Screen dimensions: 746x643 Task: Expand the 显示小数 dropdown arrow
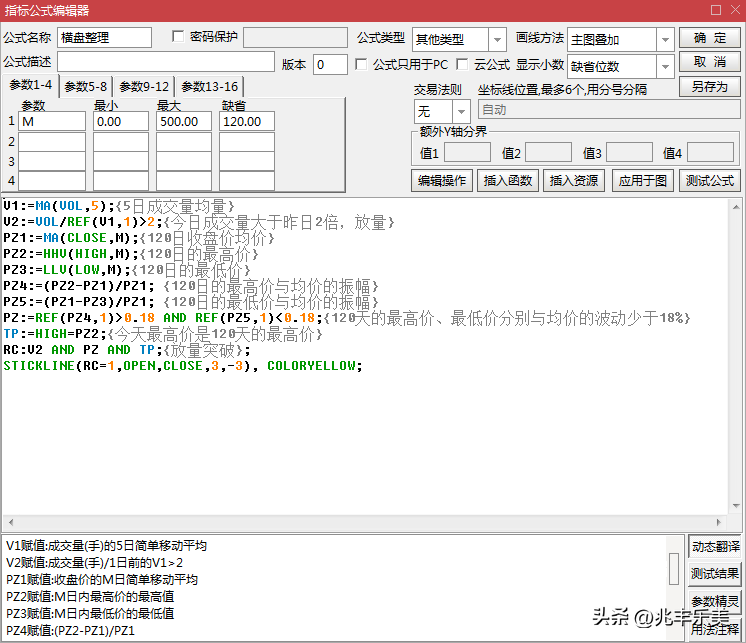pyautogui.click(x=665, y=67)
